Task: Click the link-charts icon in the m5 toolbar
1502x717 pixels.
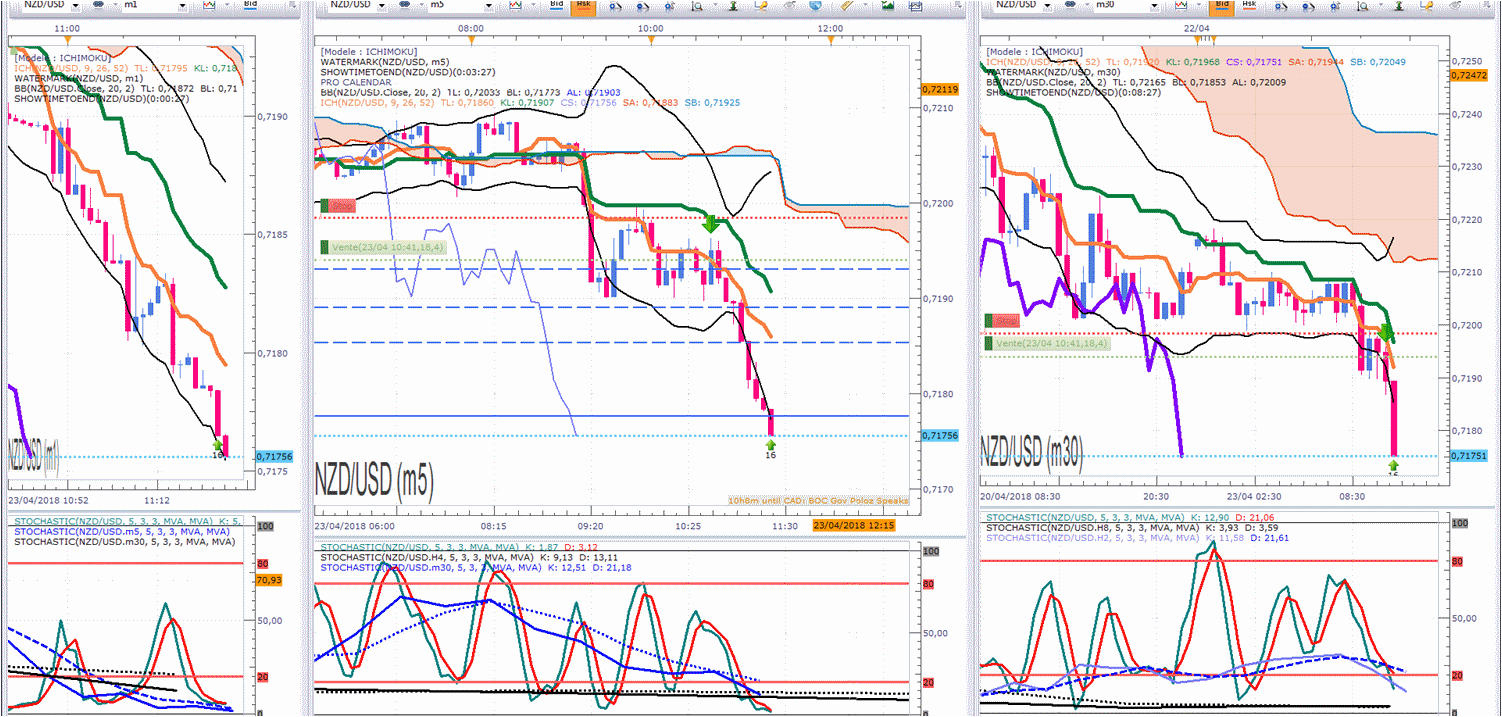Action: (x=404, y=5)
